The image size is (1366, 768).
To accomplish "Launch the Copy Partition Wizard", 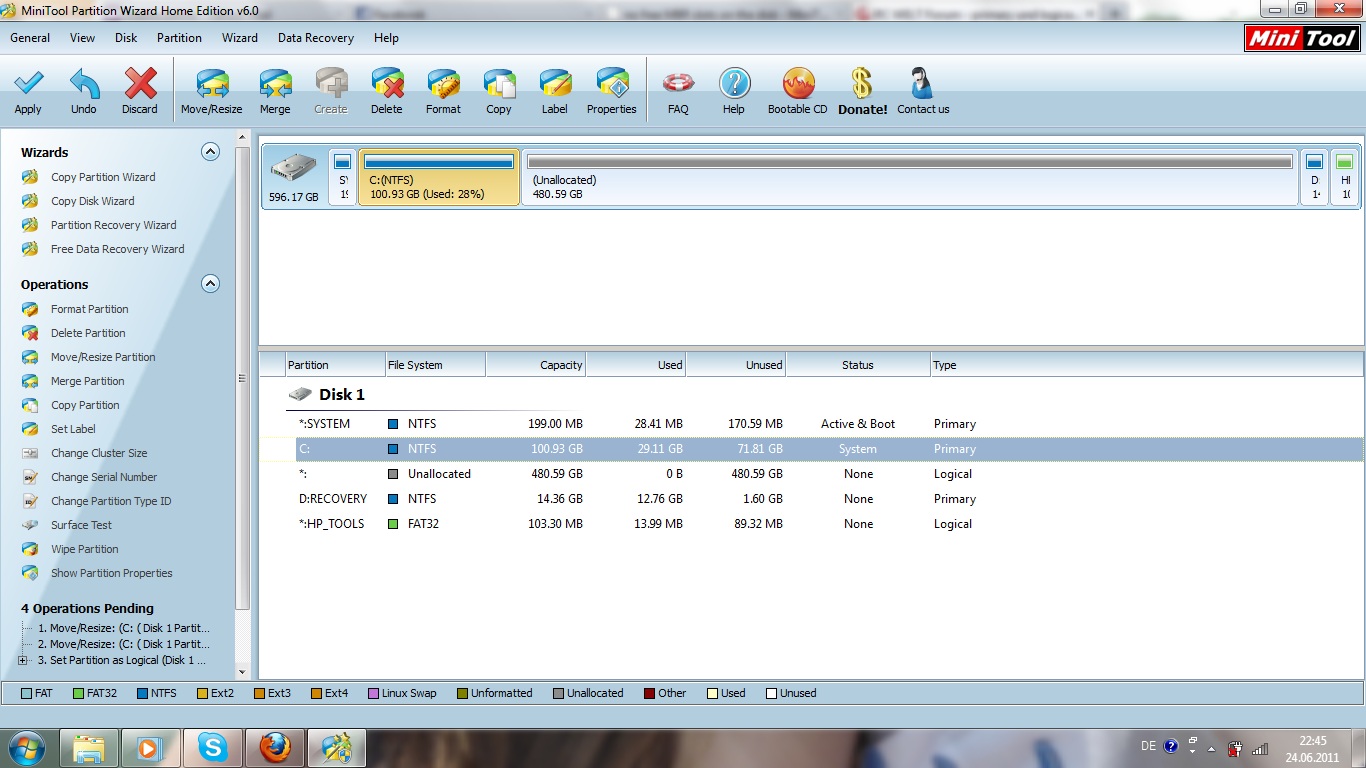I will pos(103,177).
